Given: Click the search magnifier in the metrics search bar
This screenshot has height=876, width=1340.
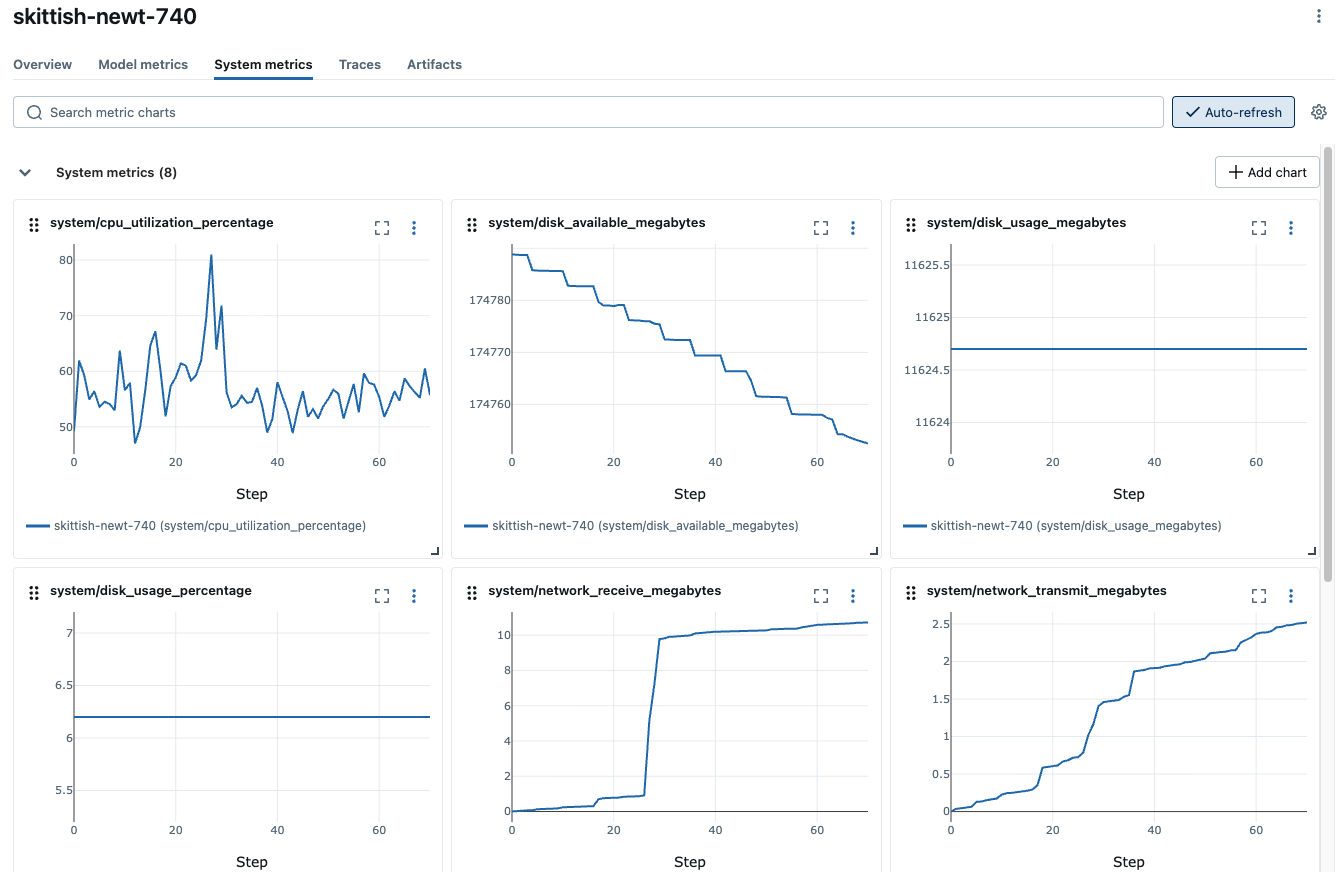Looking at the screenshot, I should click(x=34, y=112).
